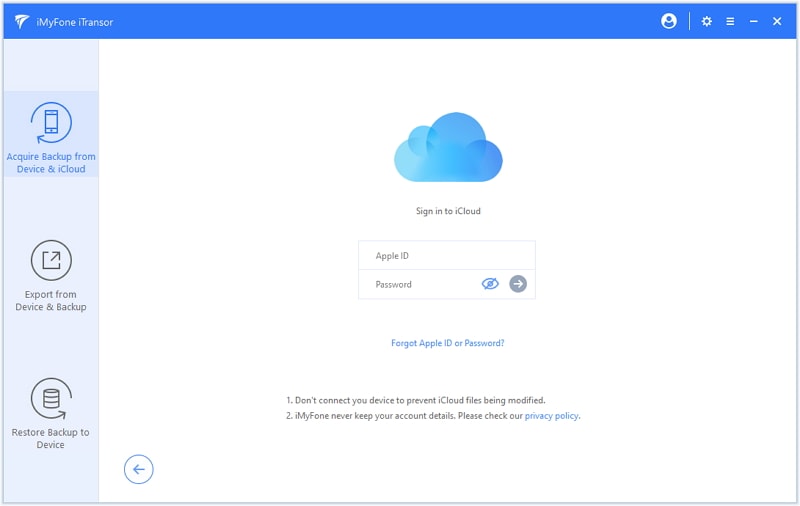
Task: Click note about not connecting your device
Action: [x=415, y=400]
